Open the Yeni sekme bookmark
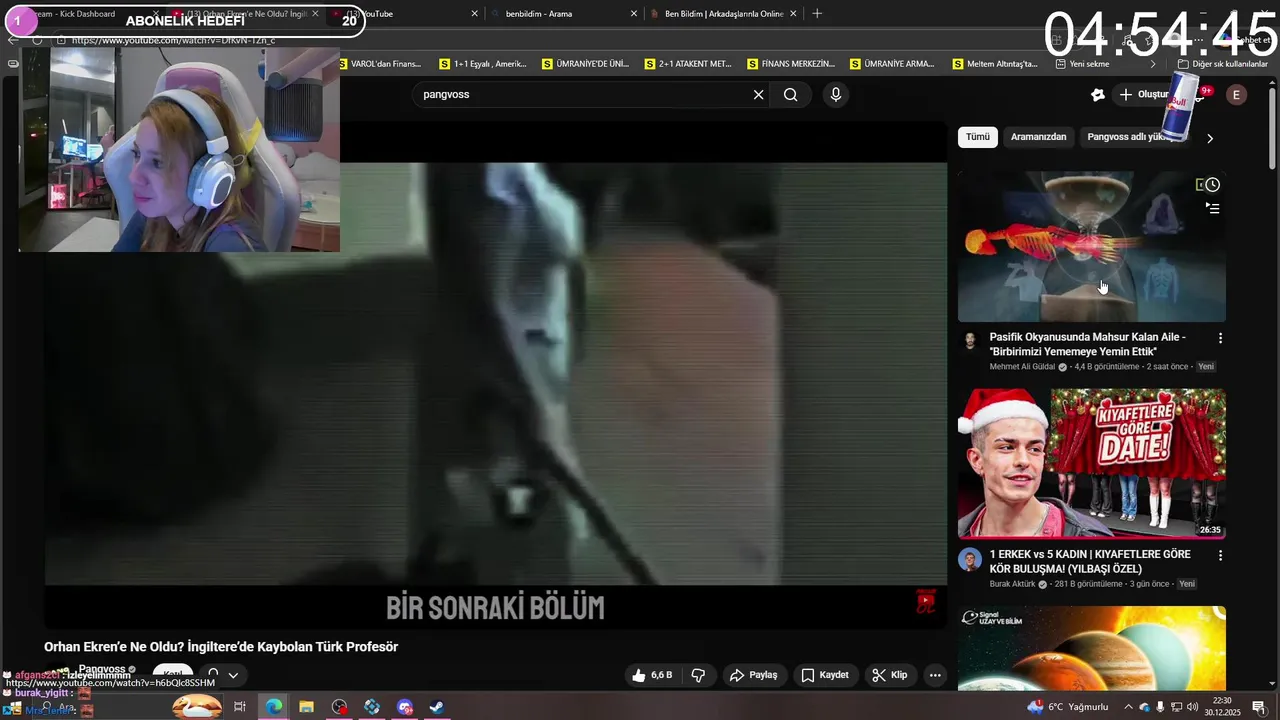The width and height of the screenshot is (1280, 720). pos(1082,64)
